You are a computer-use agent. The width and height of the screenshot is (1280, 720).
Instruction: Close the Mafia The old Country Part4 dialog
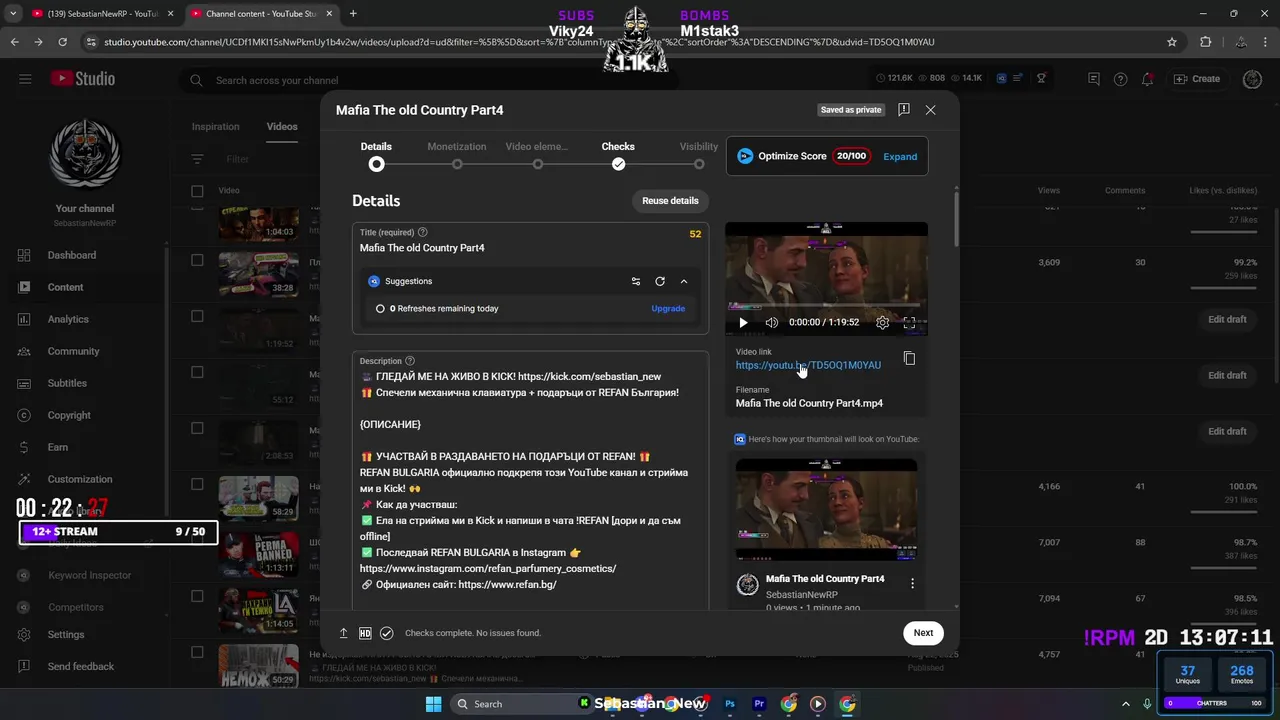[930, 110]
